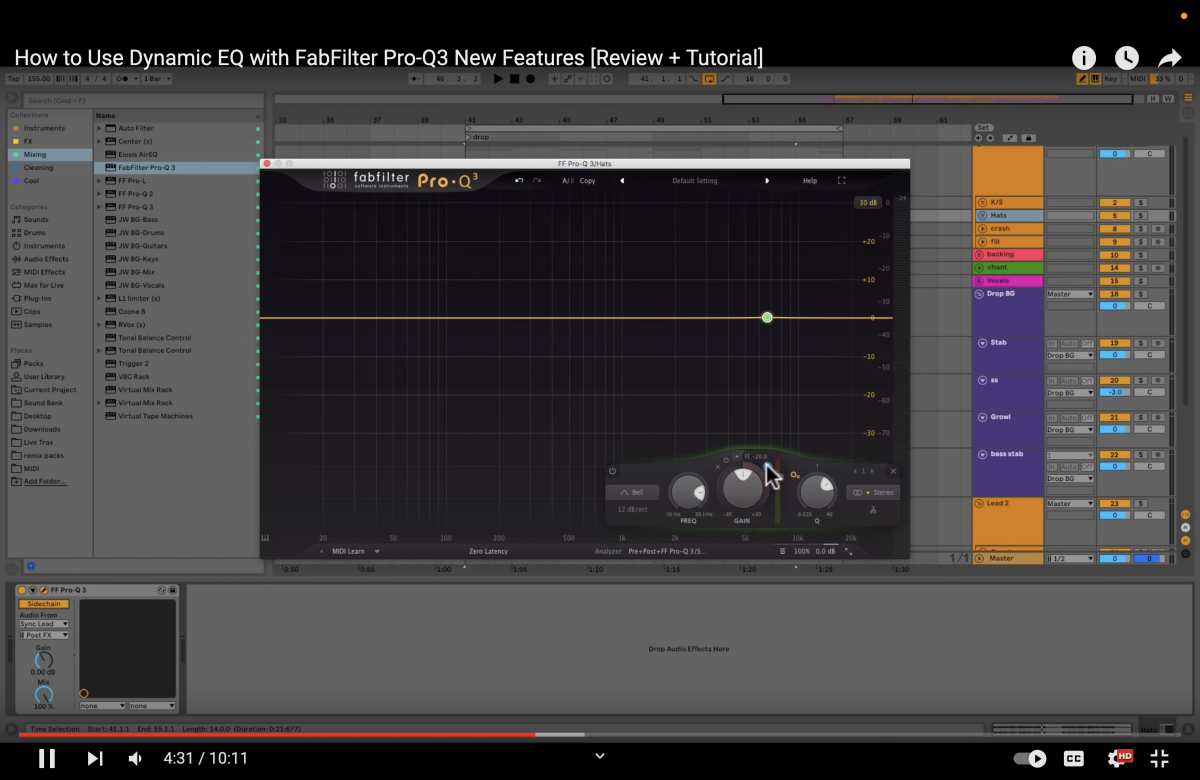The width and height of the screenshot is (1200, 780).
Task: Toggle closed captions on the video
Action: 1073,758
